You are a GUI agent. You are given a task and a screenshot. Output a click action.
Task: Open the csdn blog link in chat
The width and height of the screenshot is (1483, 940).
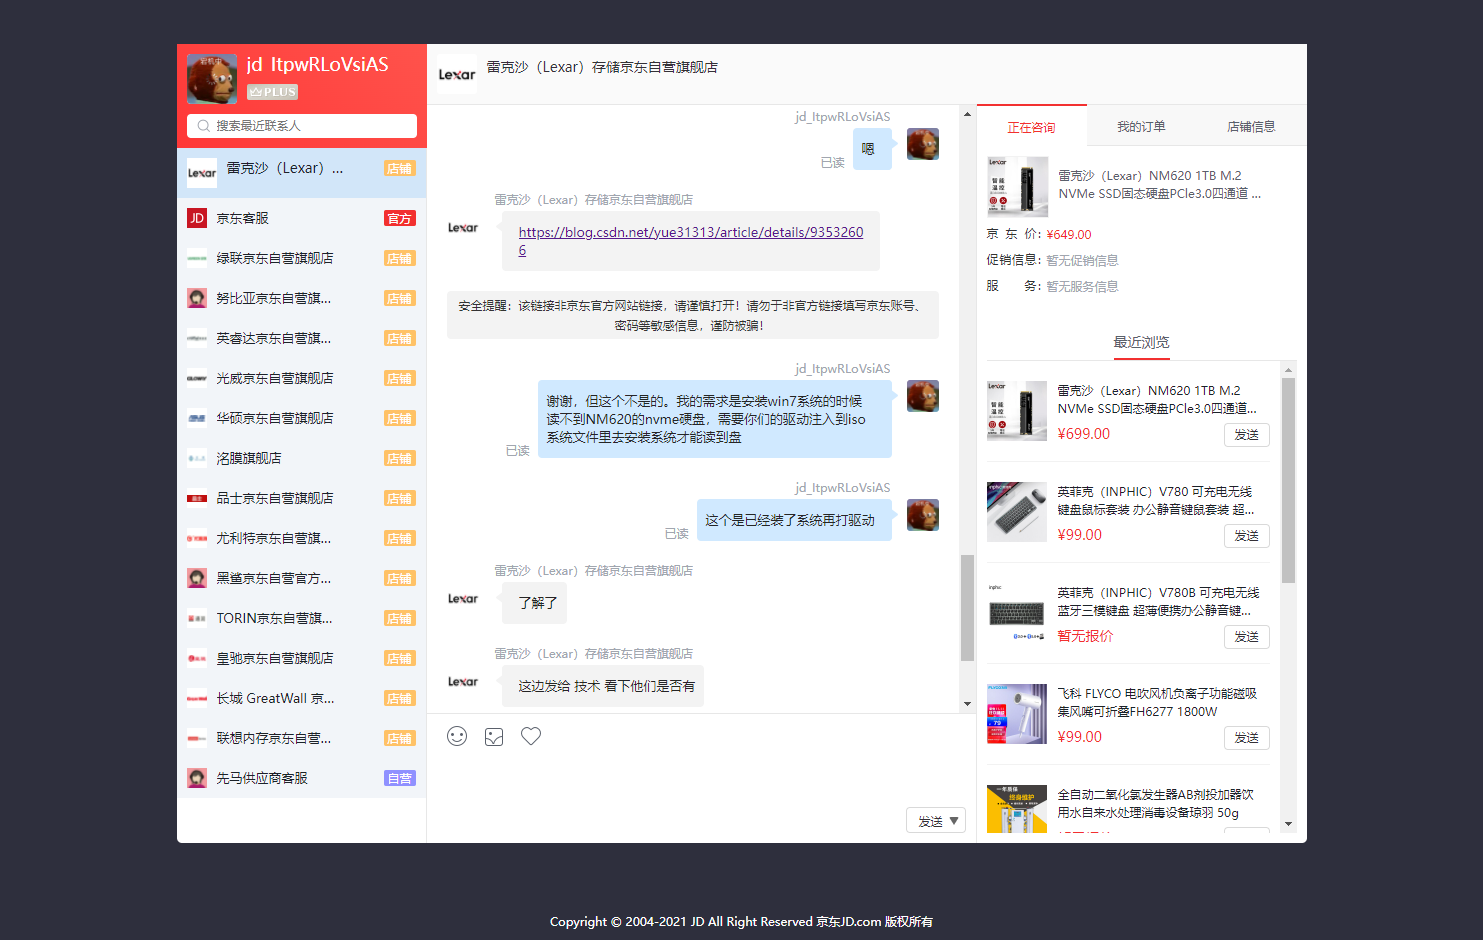pyautogui.click(x=690, y=241)
